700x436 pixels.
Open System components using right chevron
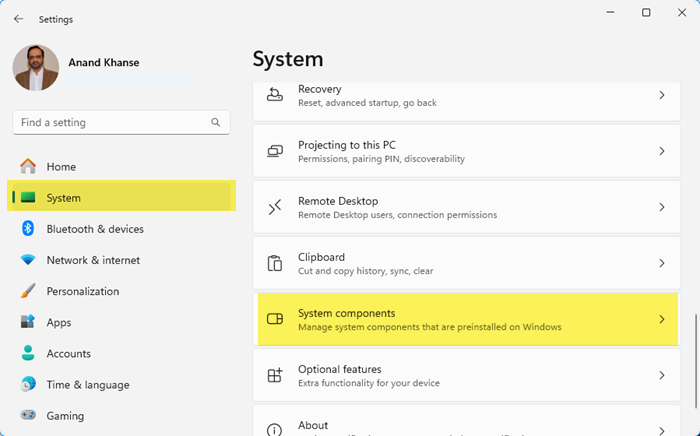pos(661,319)
